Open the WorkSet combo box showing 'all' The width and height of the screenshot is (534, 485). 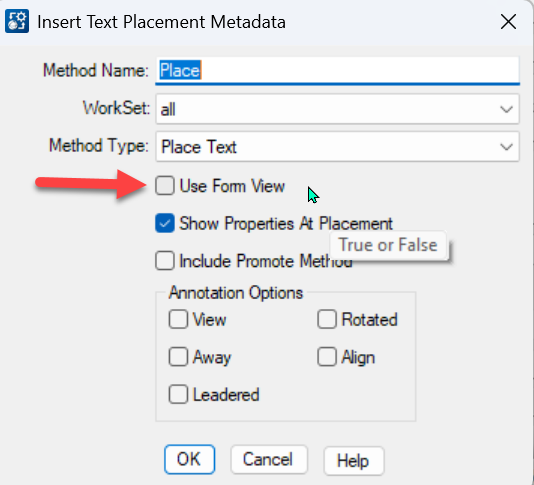tap(337, 109)
